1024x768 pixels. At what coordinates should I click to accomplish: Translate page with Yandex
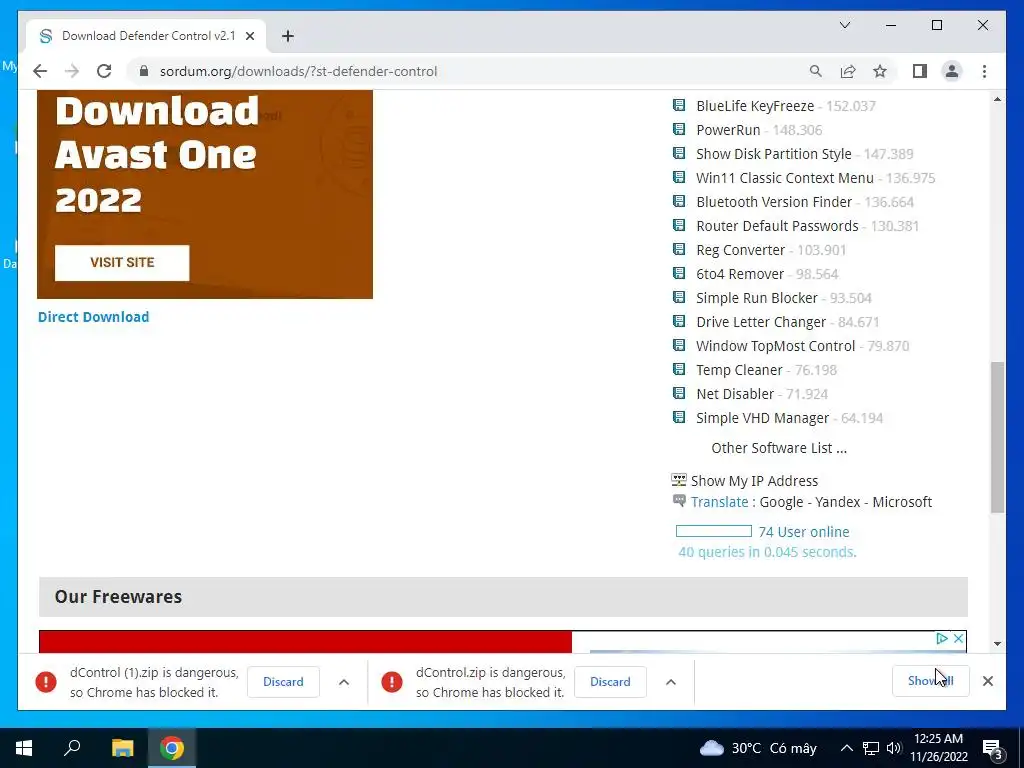pos(838,502)
